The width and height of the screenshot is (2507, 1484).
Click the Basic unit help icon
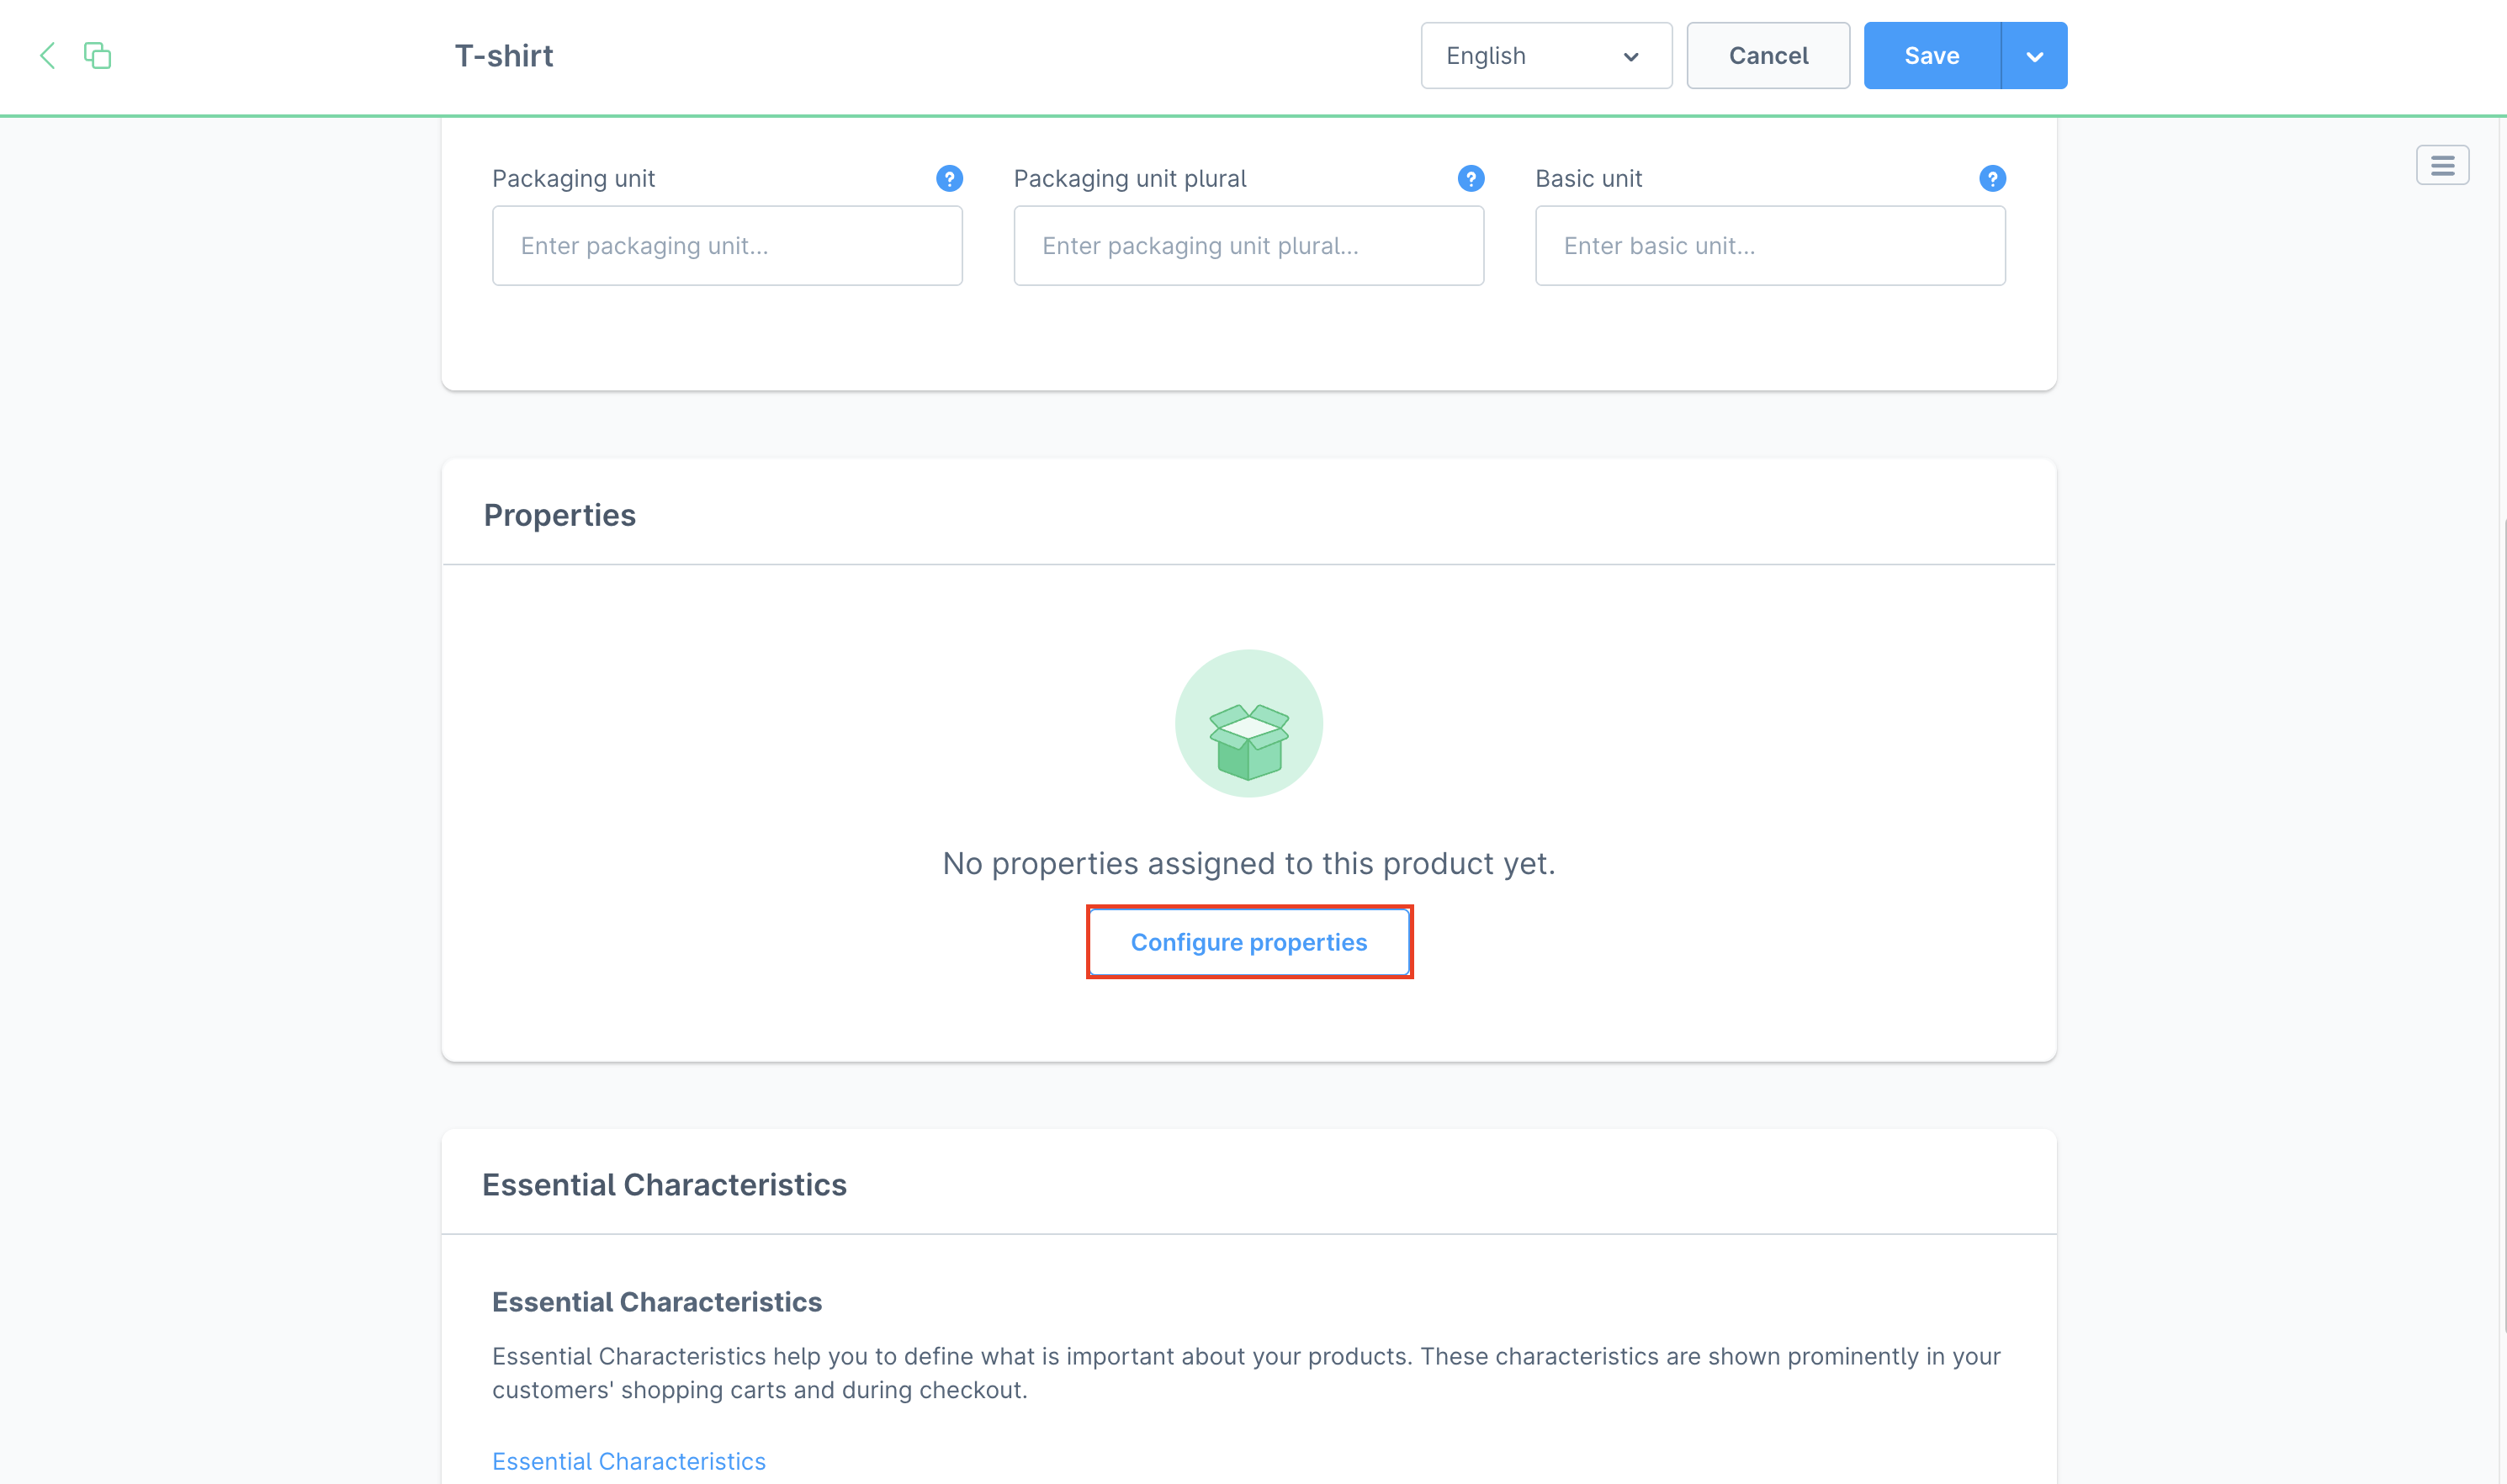click(1991, 179)
